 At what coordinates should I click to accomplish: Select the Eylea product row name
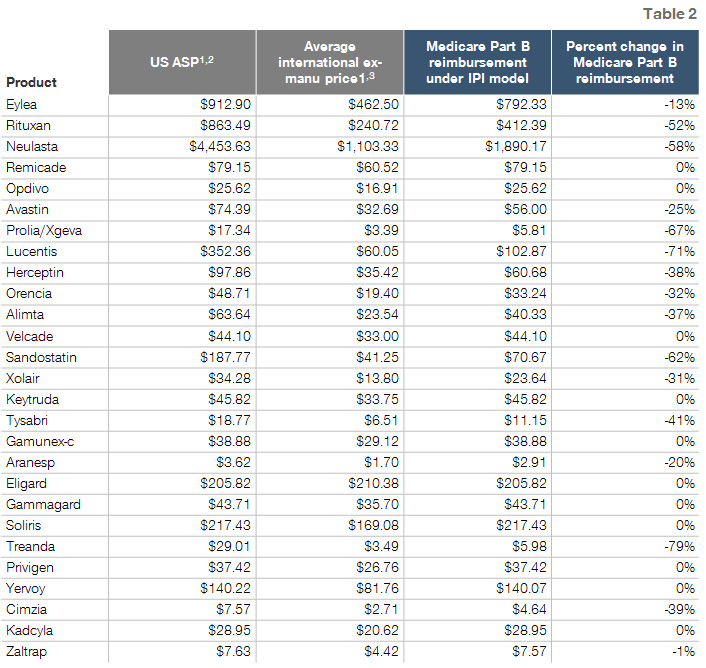click(22, 104)
